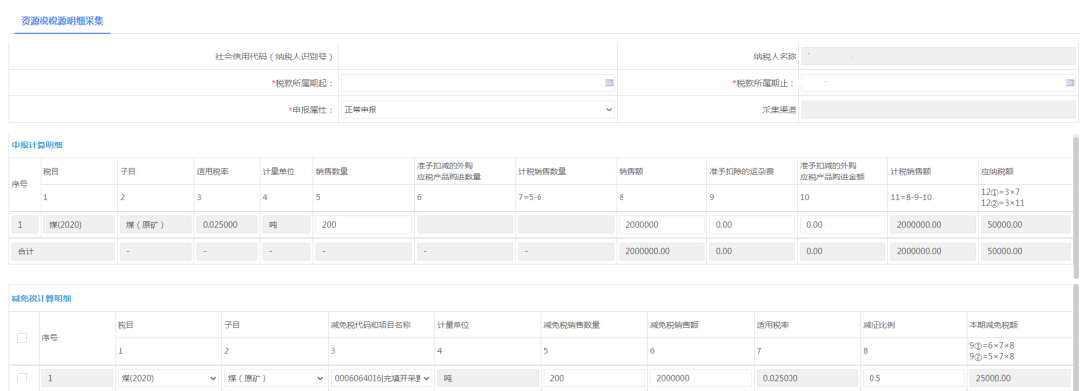The image size is (1080, 391).
Task: Click 本期减免税额 value 25000.00
Action: 1020,378
